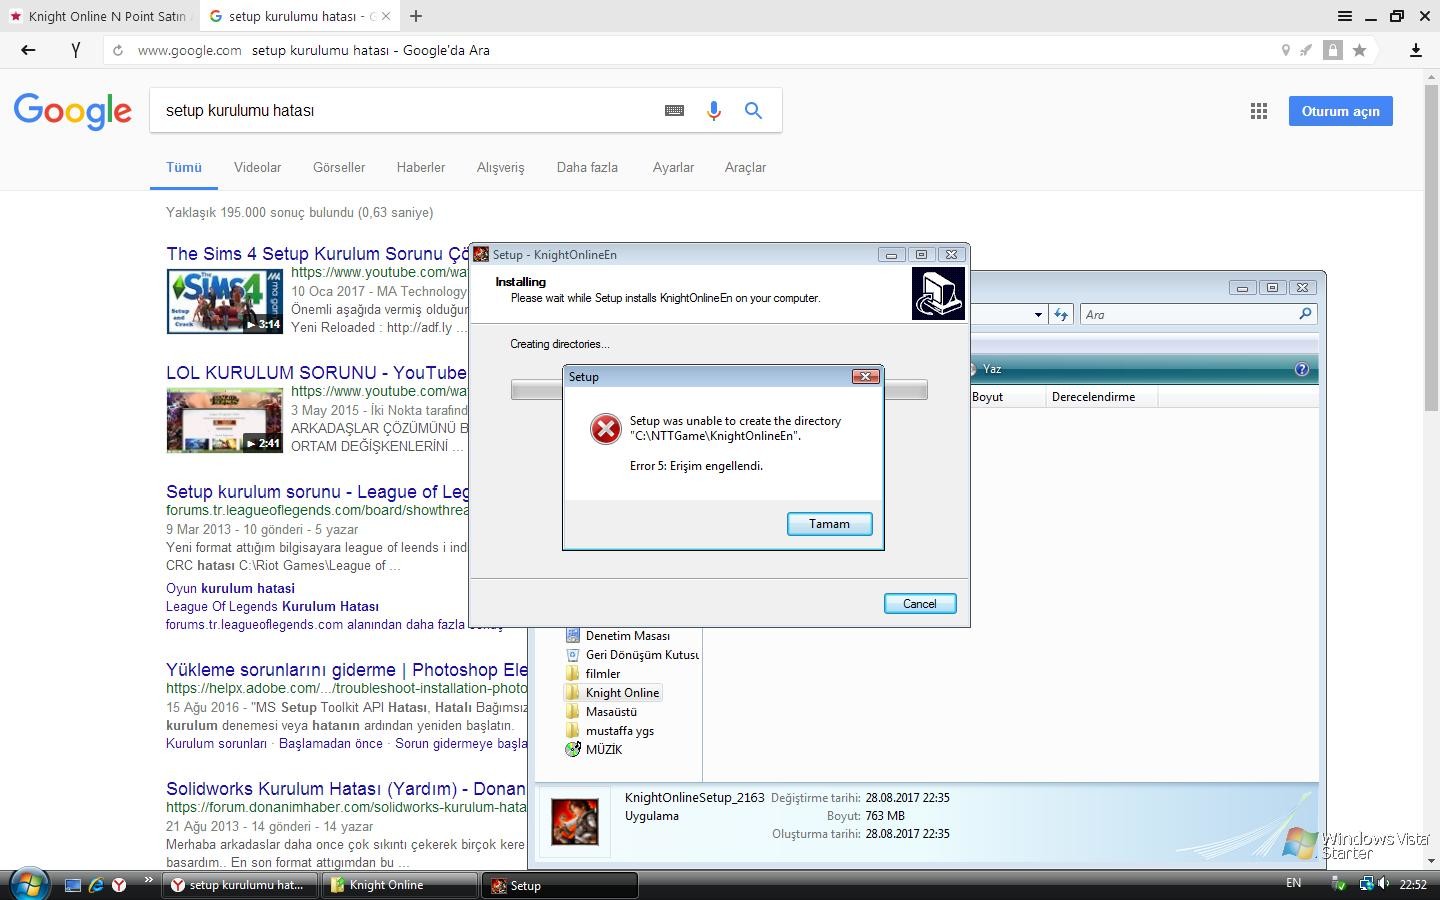Select the Görseller search tab
Screen dimensions: 1440x900
339,168
